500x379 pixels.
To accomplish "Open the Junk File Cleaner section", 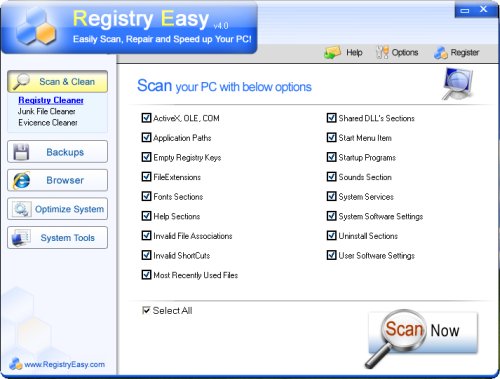I will click(47, 111).
